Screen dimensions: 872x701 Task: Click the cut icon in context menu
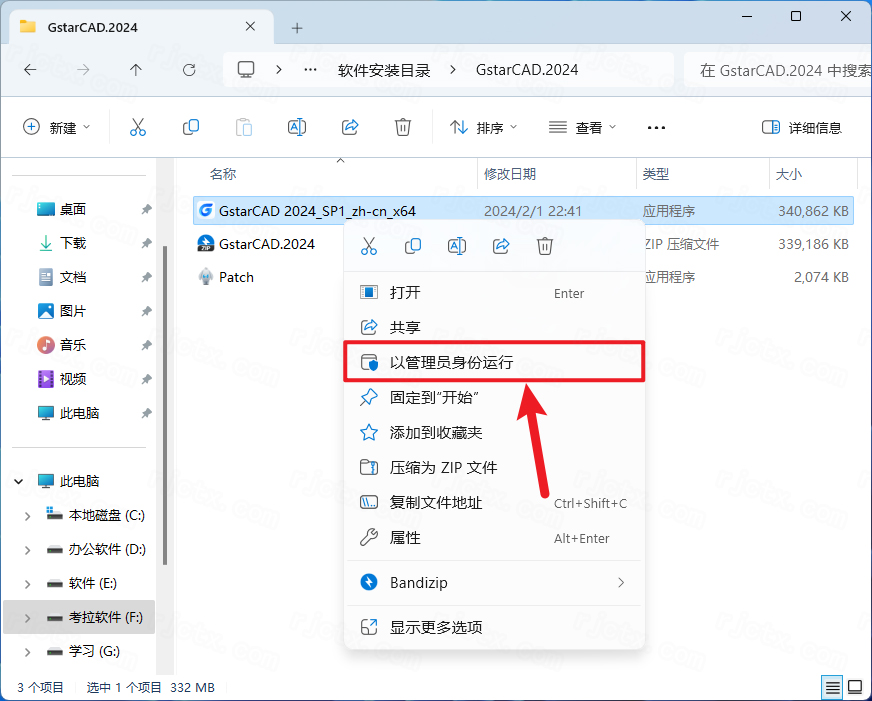(369, 246)
